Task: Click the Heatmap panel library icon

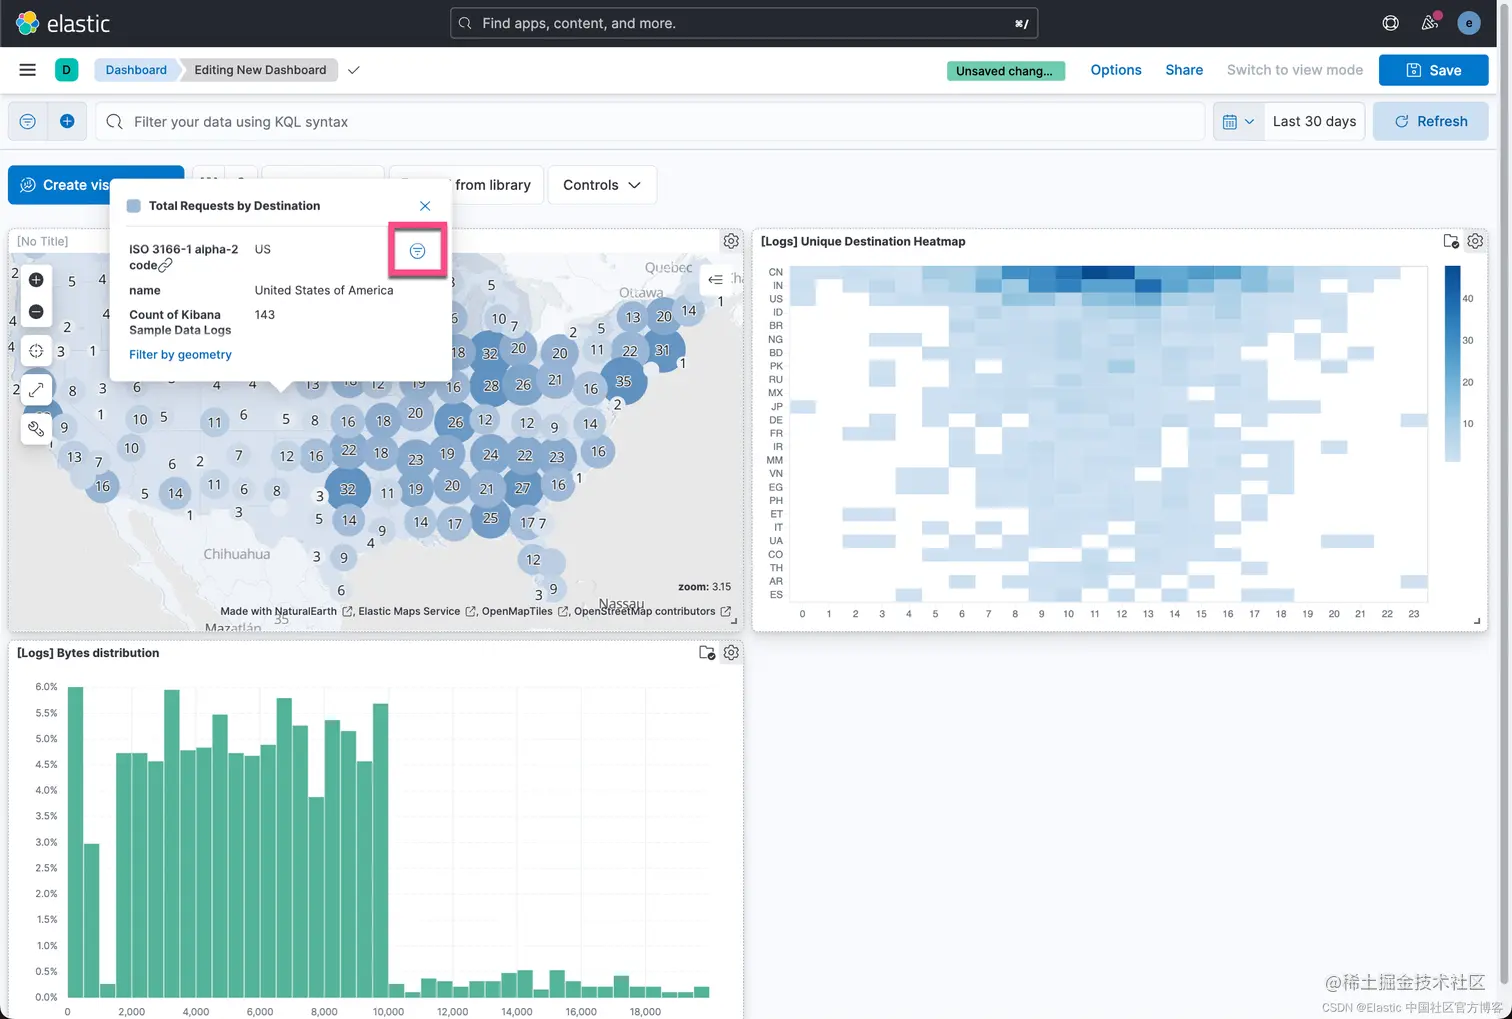Action: point(1451,241)
